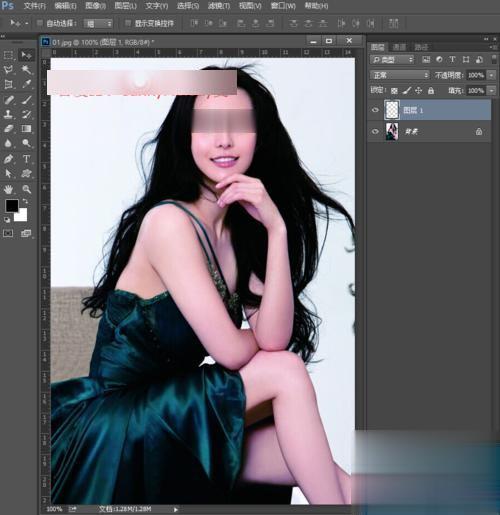Select the Horizontal Type tool
The width and height of the screenshot is (500, 515).
26,159
